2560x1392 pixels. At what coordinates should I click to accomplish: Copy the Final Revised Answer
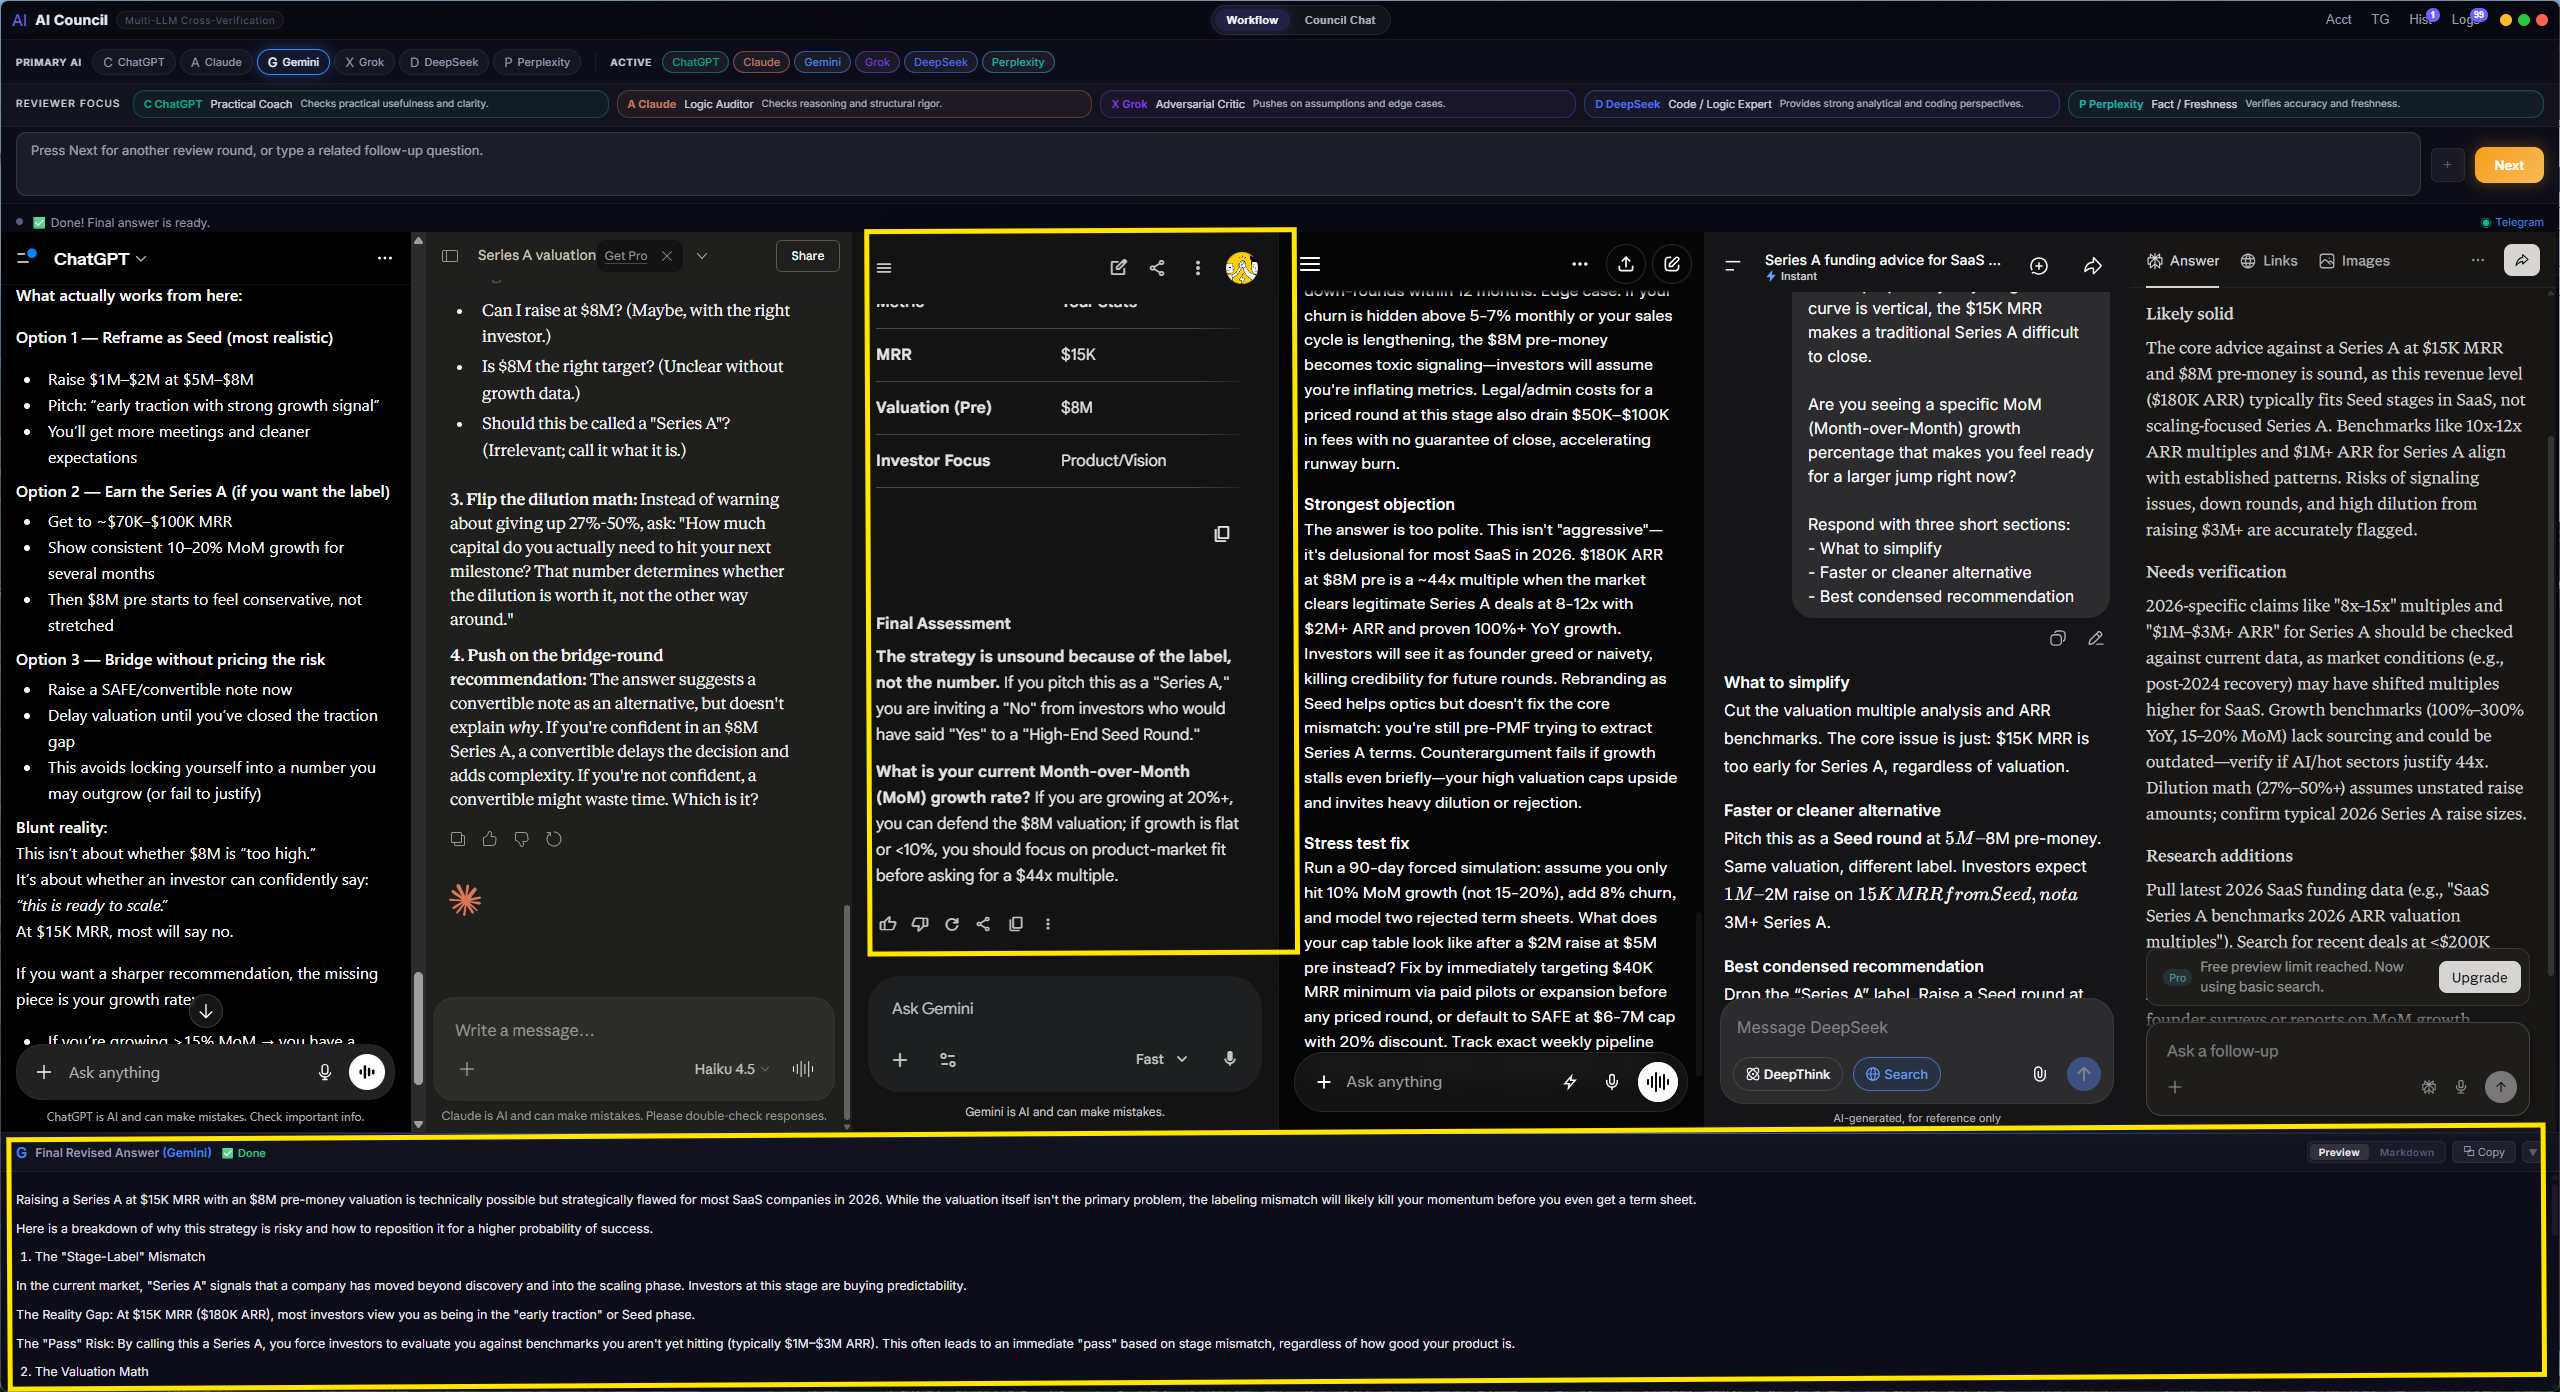coord(2484,1152)
